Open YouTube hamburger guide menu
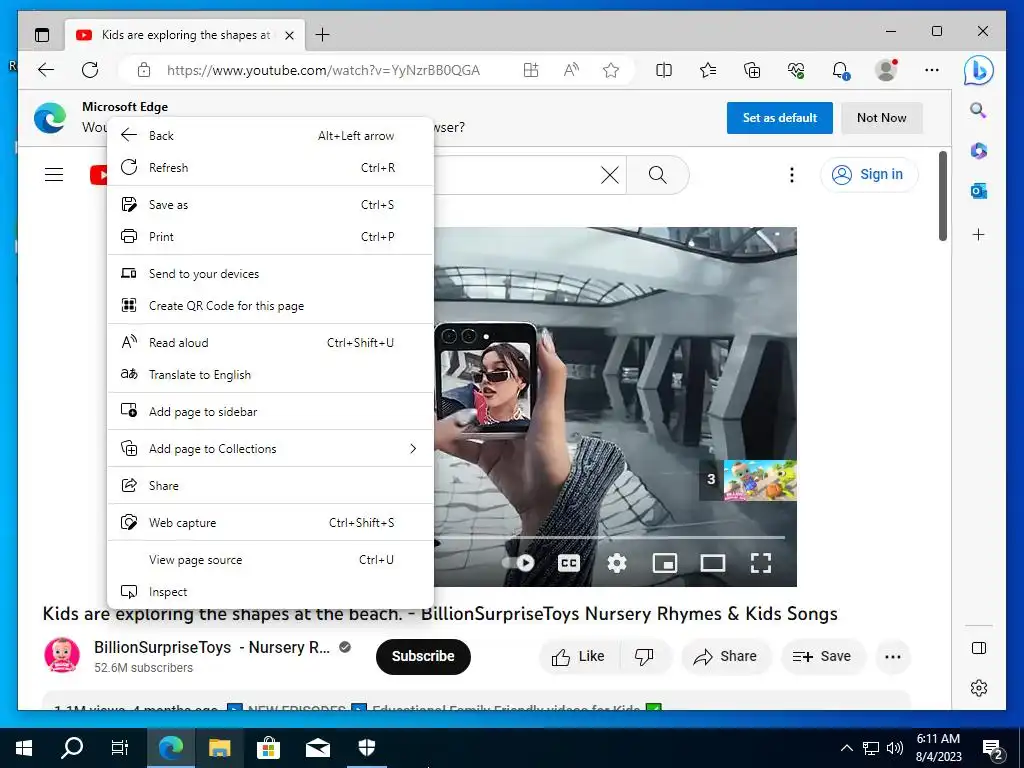 point(54,174)
